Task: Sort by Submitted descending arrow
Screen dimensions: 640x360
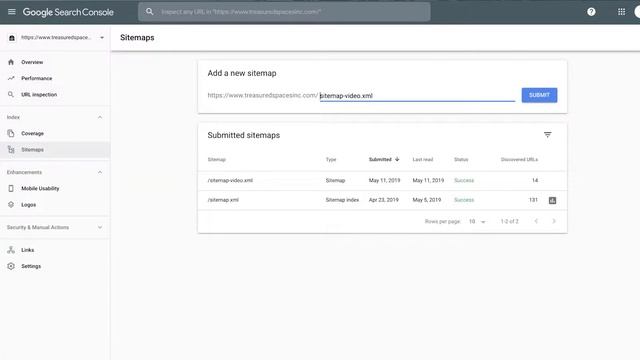Action: 397,159
